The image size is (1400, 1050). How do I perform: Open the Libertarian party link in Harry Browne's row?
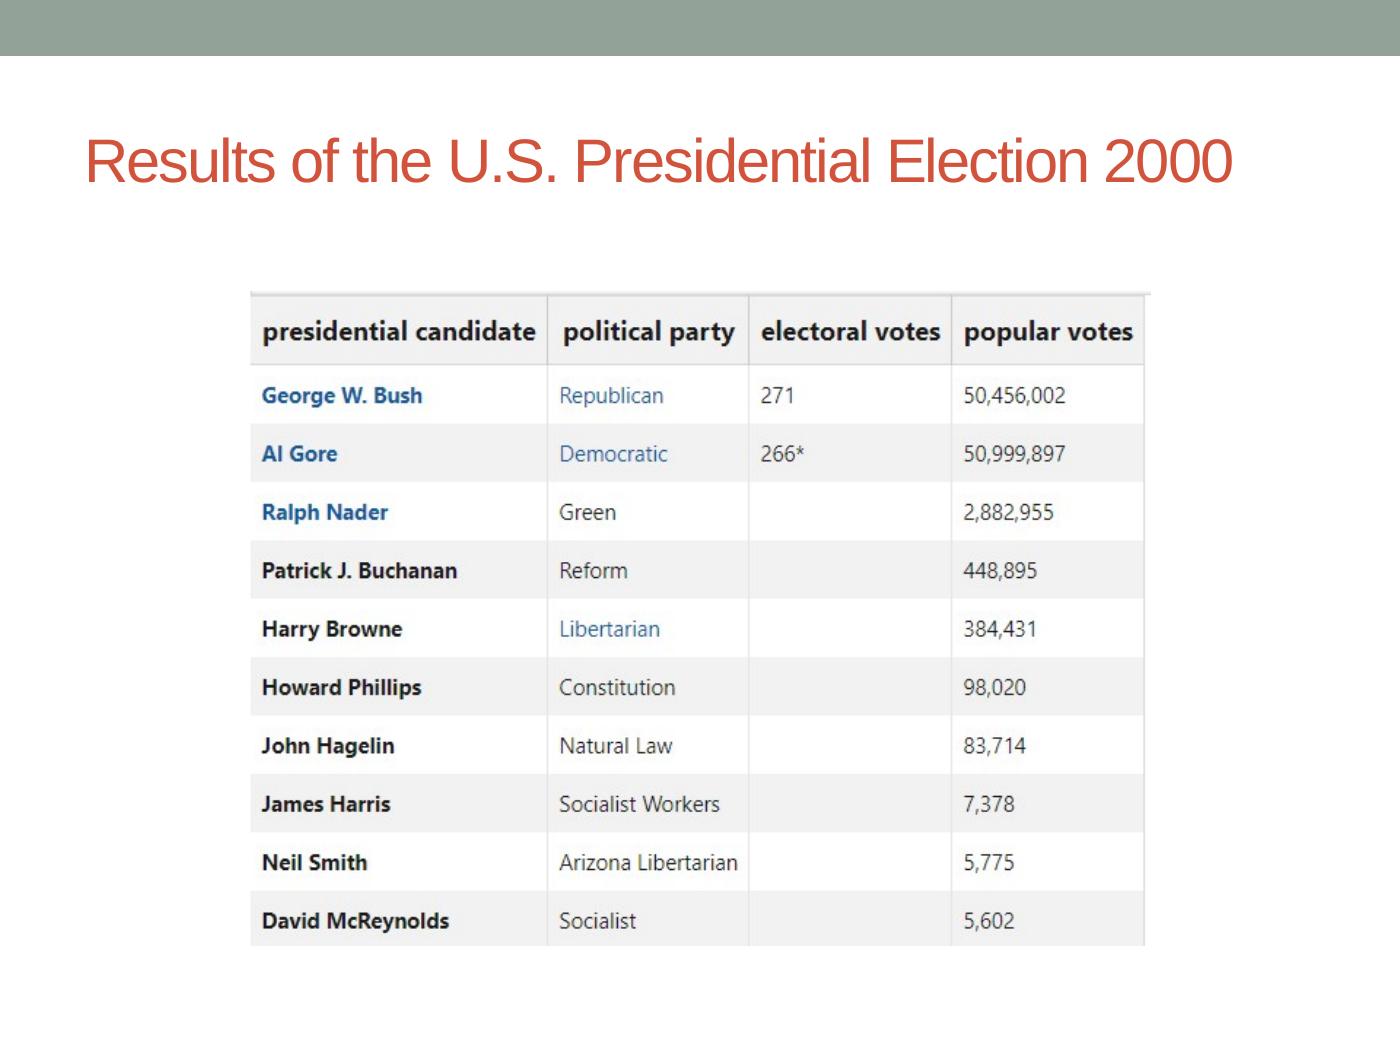coord(609,629)
